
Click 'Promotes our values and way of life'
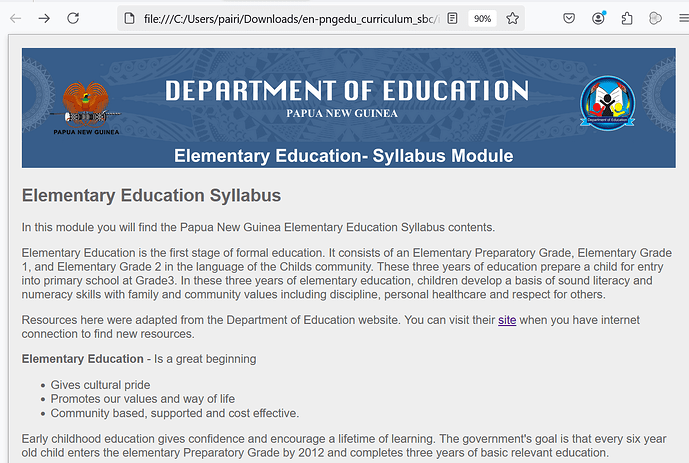pyautogui.click(x=143, y=399)
